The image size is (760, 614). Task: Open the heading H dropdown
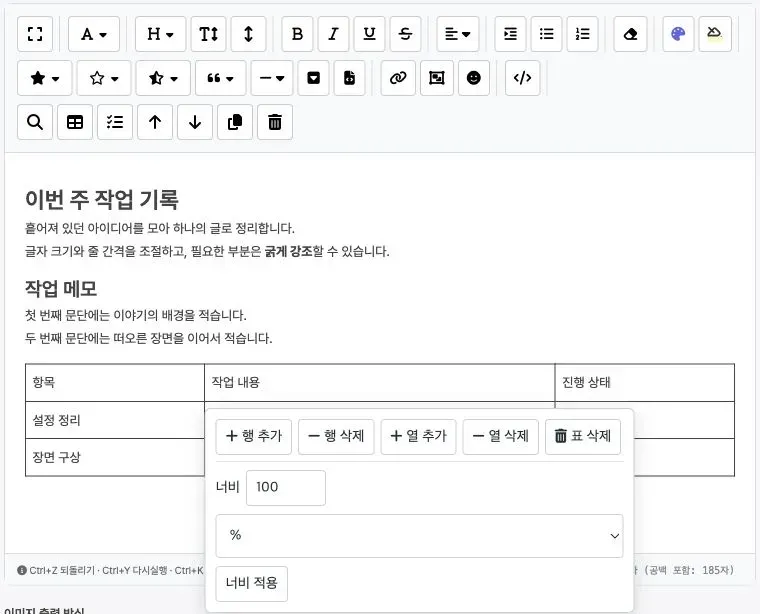[x=160, y=34]
